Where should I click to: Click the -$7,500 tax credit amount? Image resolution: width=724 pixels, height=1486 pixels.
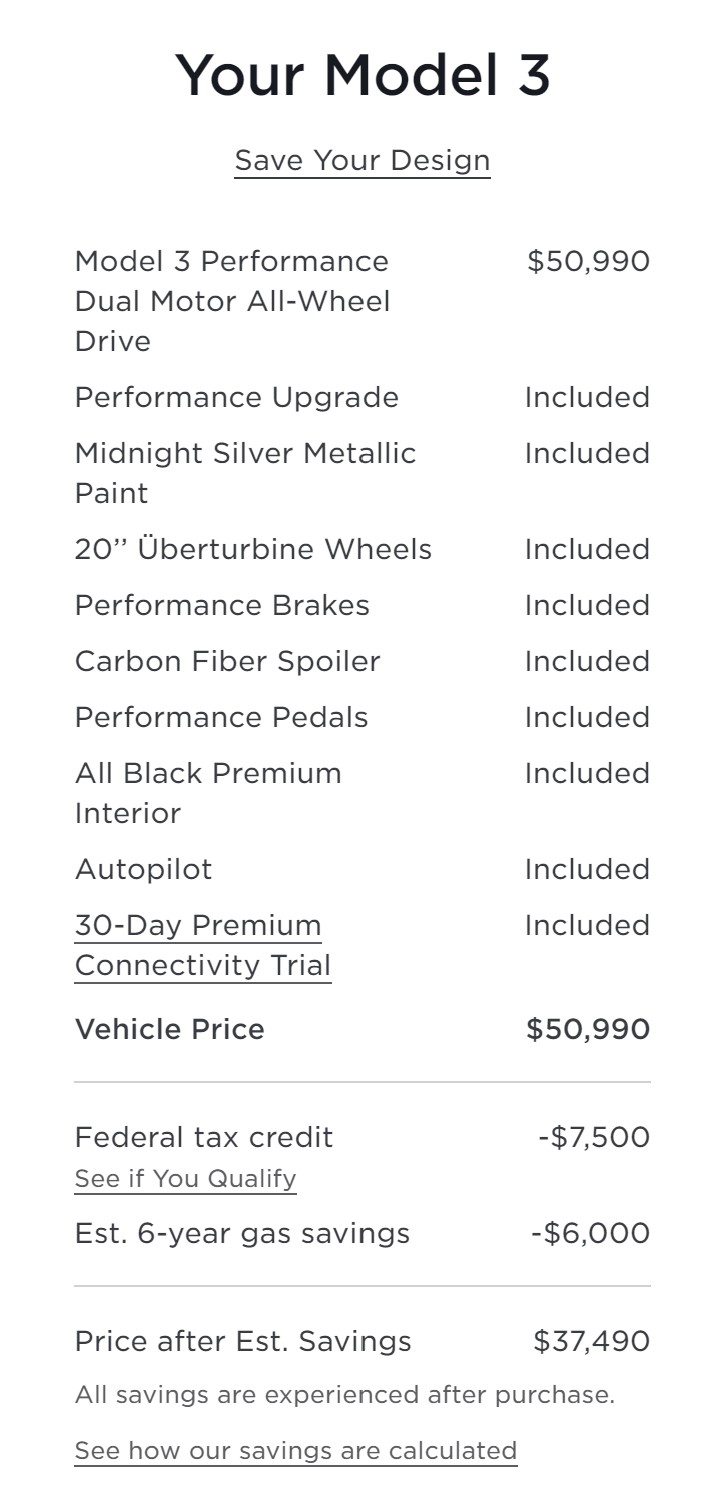click(x=594, y=1137)
